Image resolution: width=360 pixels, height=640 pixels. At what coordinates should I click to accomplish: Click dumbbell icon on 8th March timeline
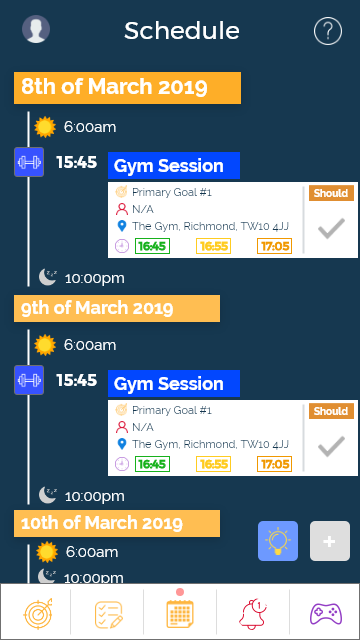click(x=29, y=162)
